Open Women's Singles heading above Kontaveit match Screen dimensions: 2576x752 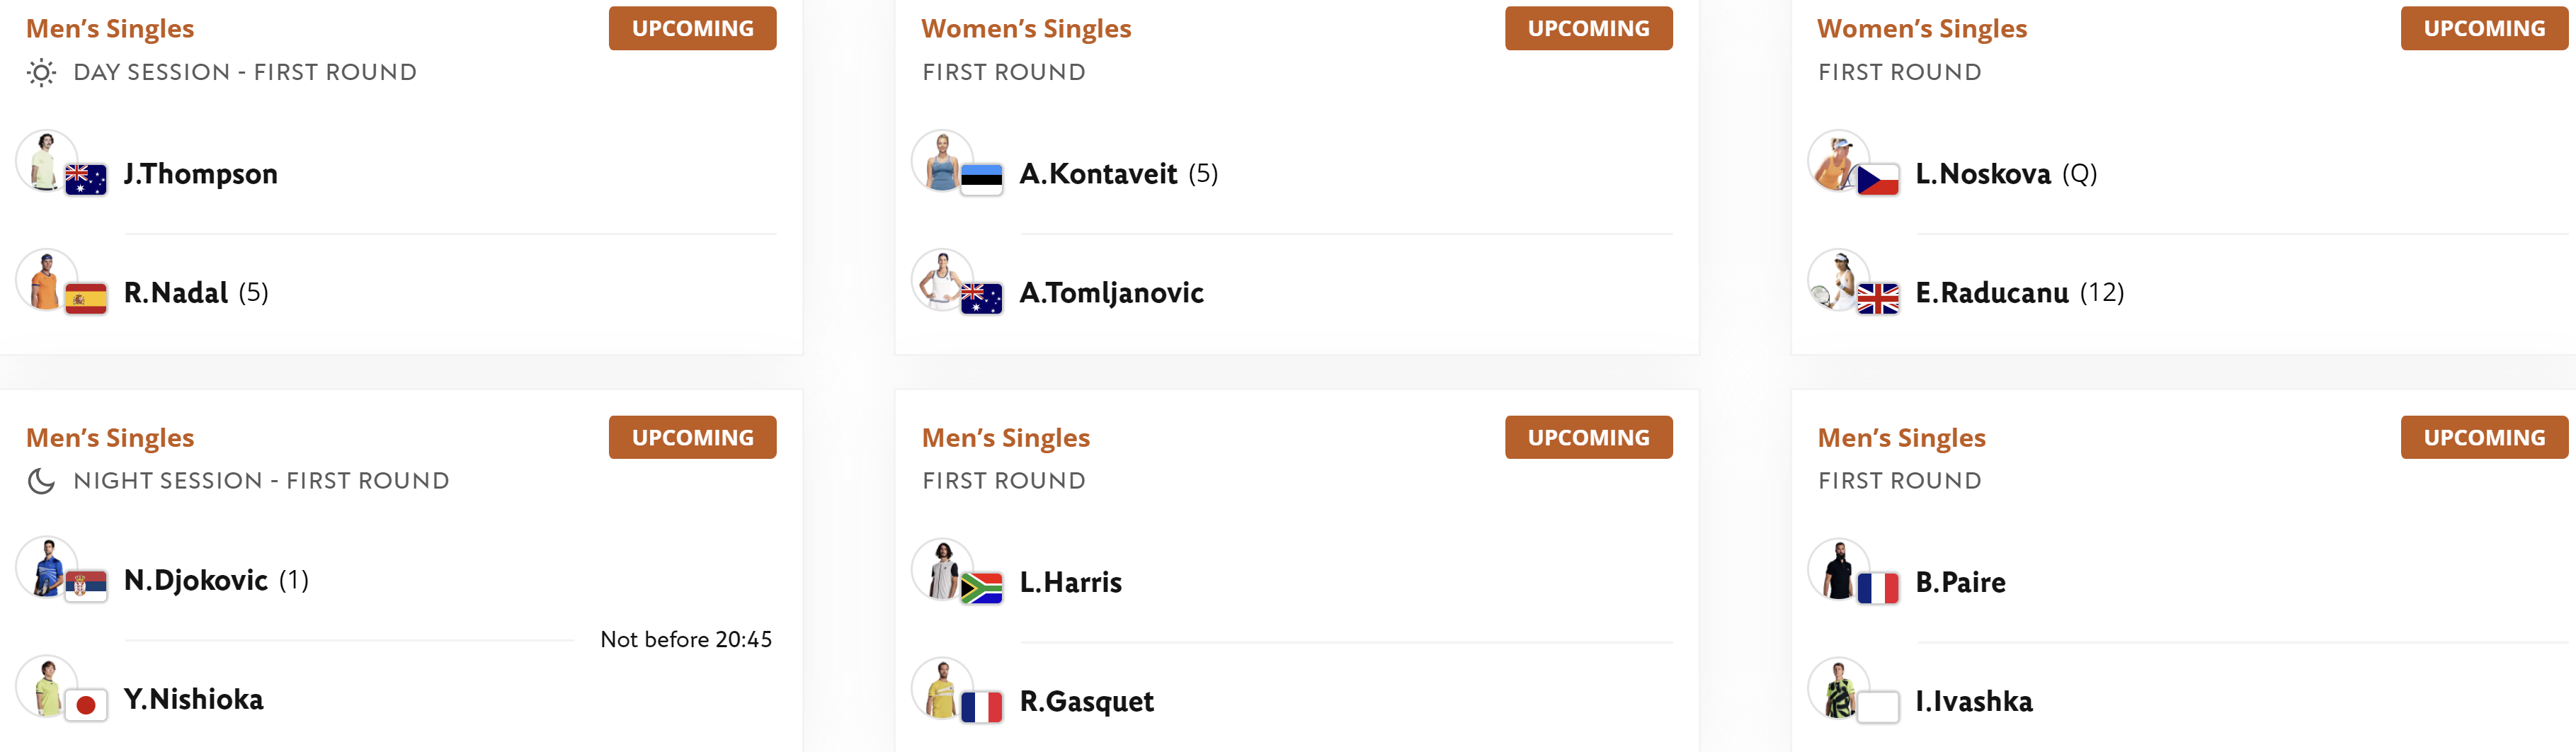pos(1026,29)
